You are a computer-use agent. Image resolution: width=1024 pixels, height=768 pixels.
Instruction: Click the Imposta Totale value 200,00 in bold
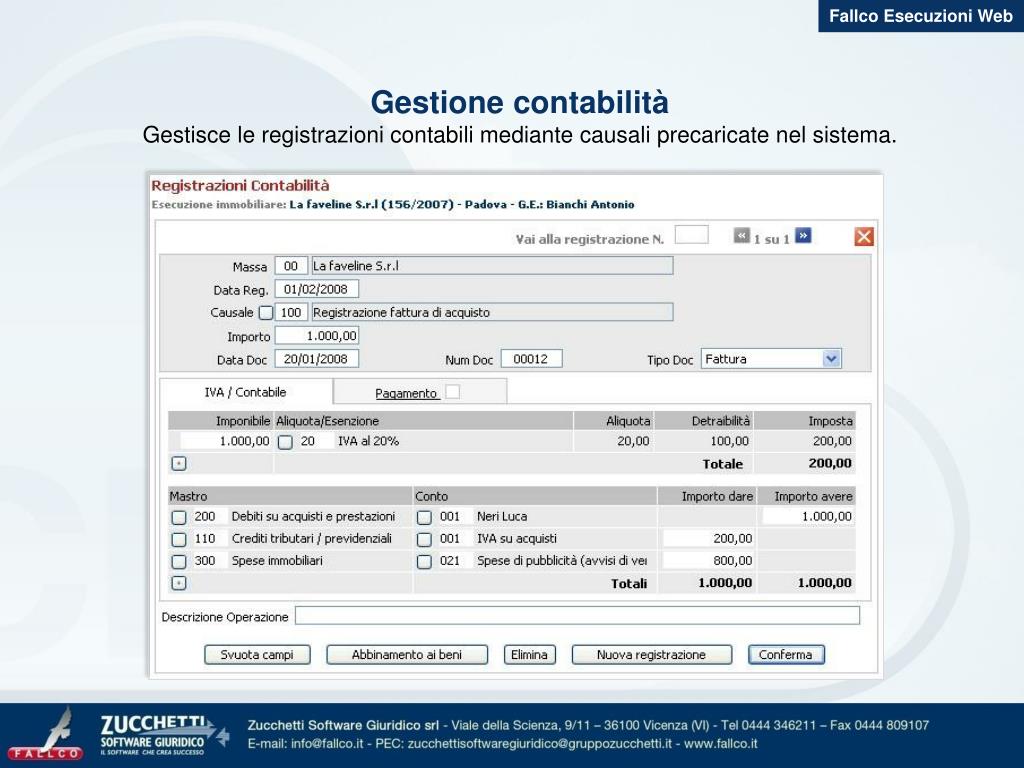tap(830, 463)
